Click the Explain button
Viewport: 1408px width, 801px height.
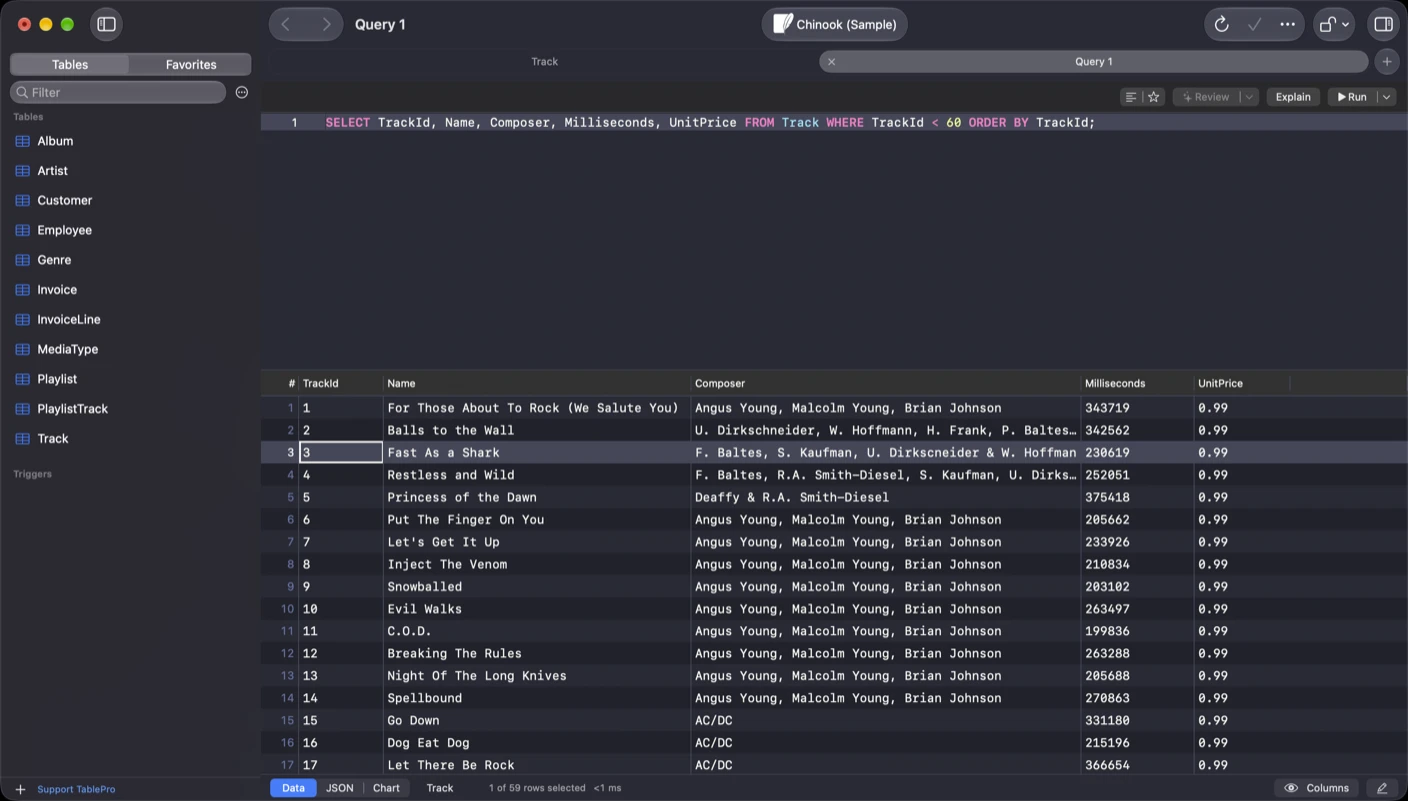(1293, 97)
